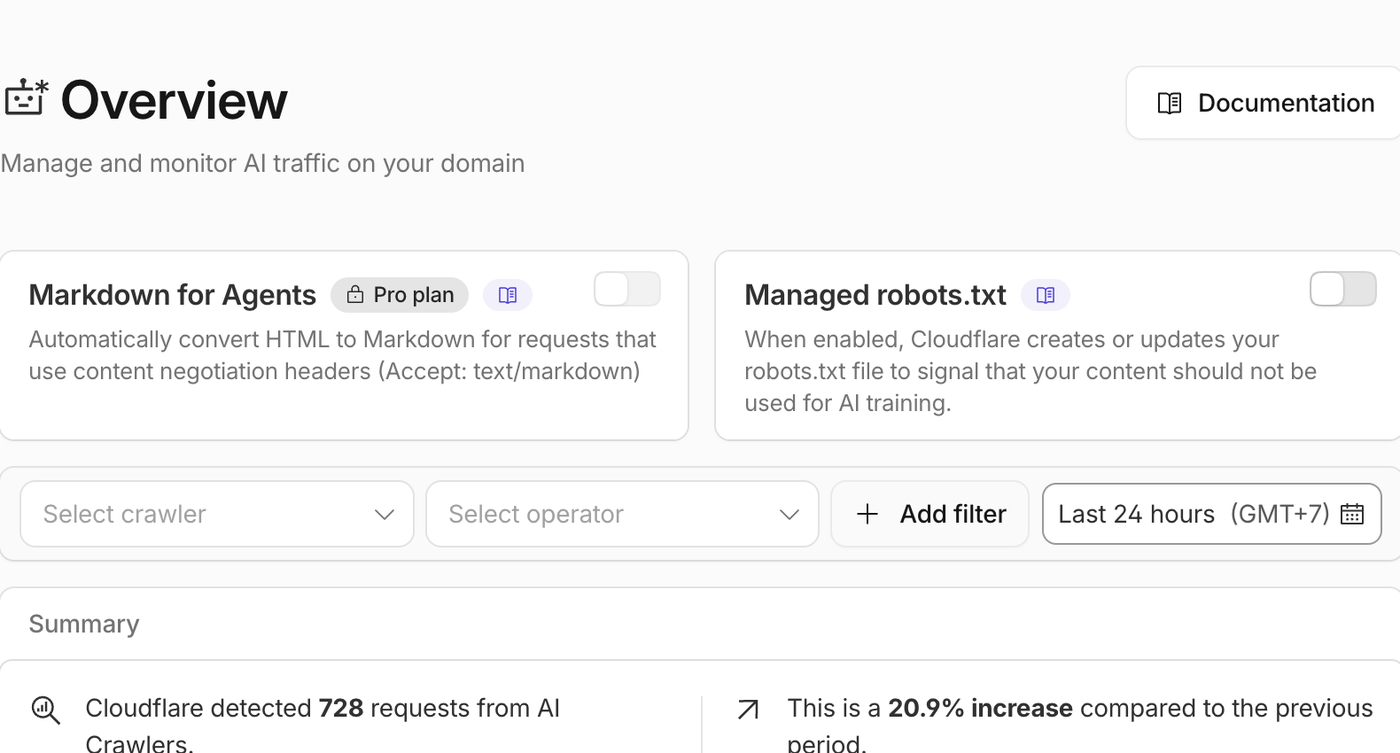
Task: Click the Managed robots.txt title
Action: click(875, 295)
